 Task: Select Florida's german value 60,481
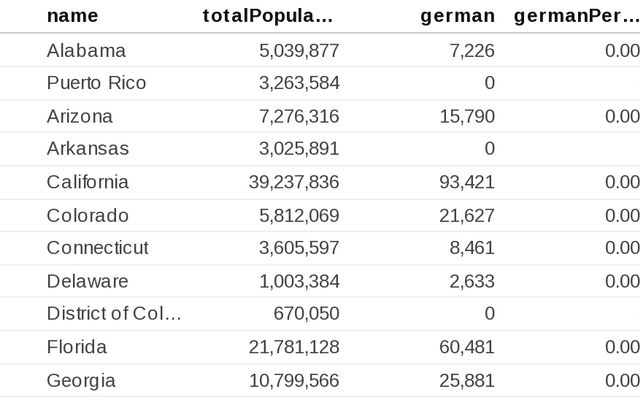click(x=467, y=347)
